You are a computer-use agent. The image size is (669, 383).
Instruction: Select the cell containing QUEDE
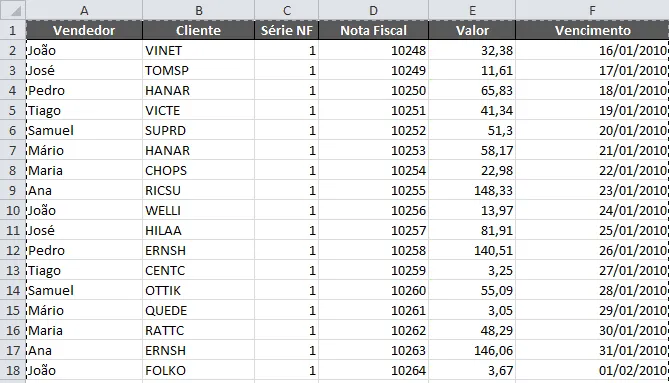coord(198,310)
